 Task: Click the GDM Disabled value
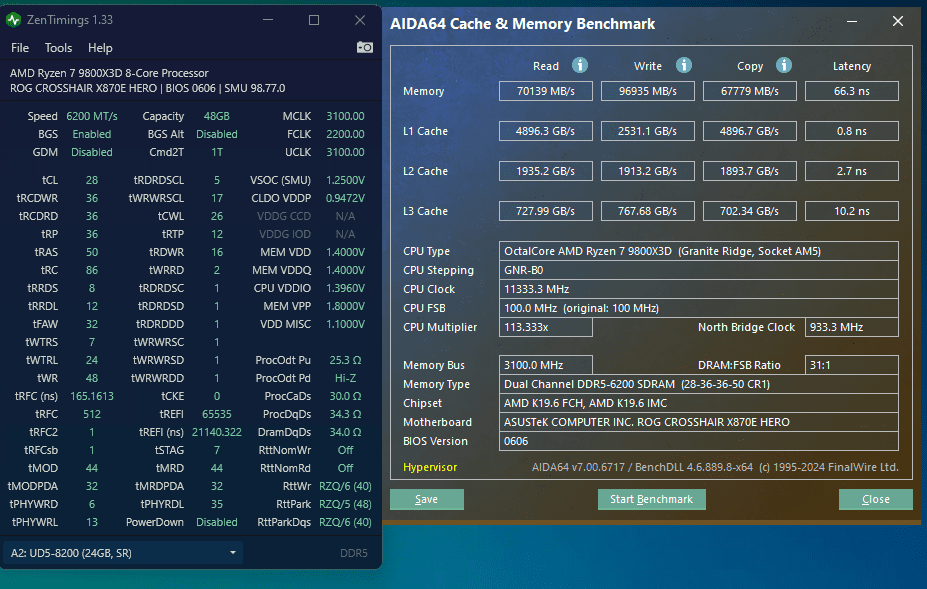[x=92, y=152]
